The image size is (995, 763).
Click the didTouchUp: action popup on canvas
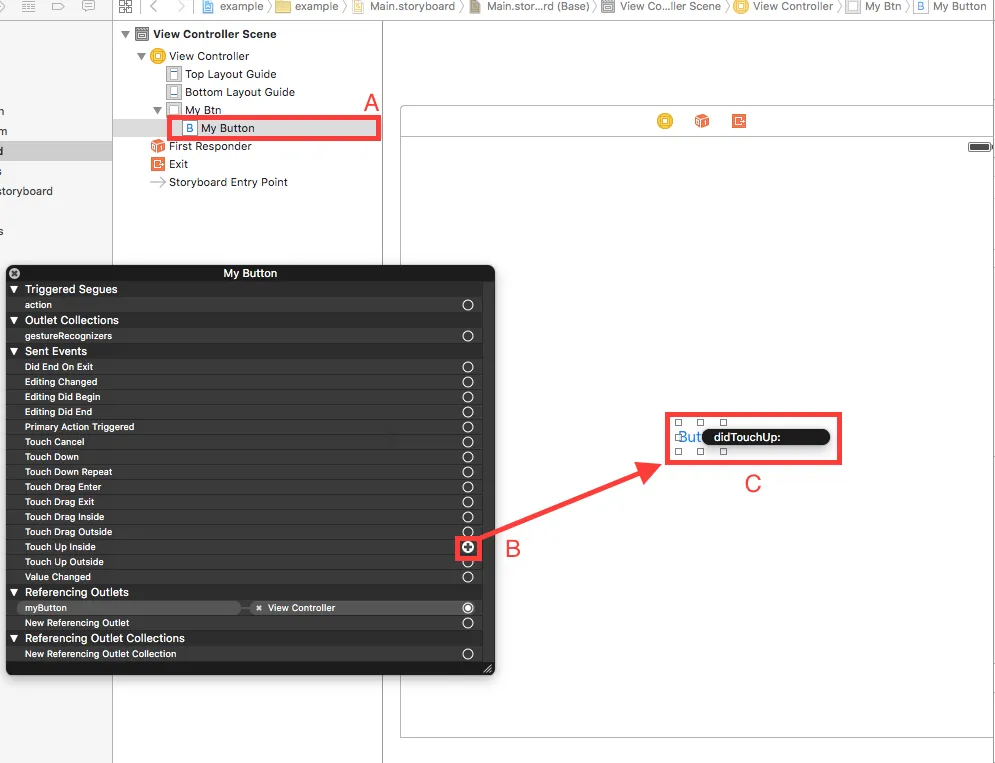click(766, 437)
